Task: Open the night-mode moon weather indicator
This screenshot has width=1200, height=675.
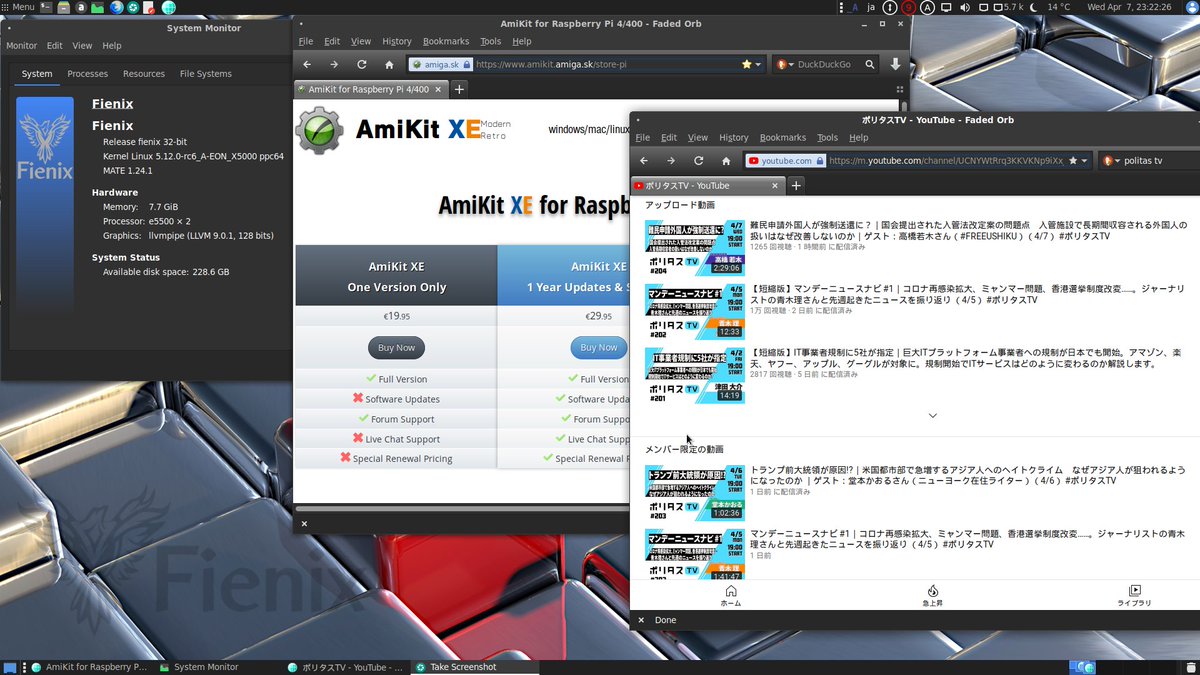Action: [x=1035, y=7]
